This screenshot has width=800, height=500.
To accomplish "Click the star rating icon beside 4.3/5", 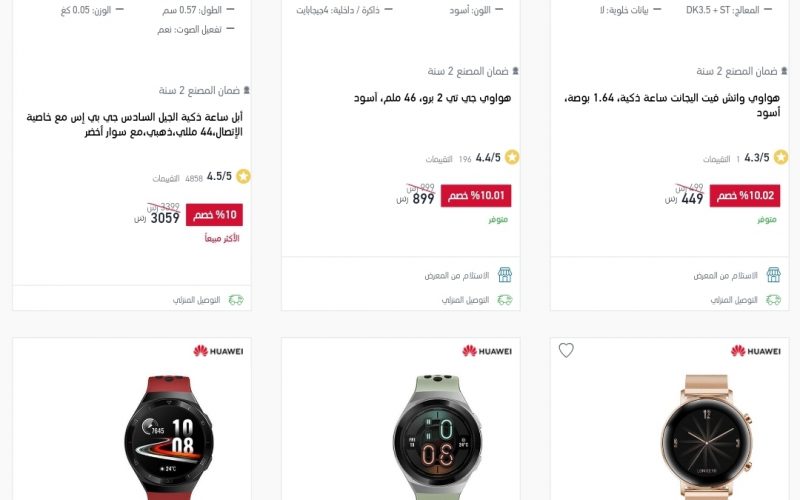I will tap(781, 157).
